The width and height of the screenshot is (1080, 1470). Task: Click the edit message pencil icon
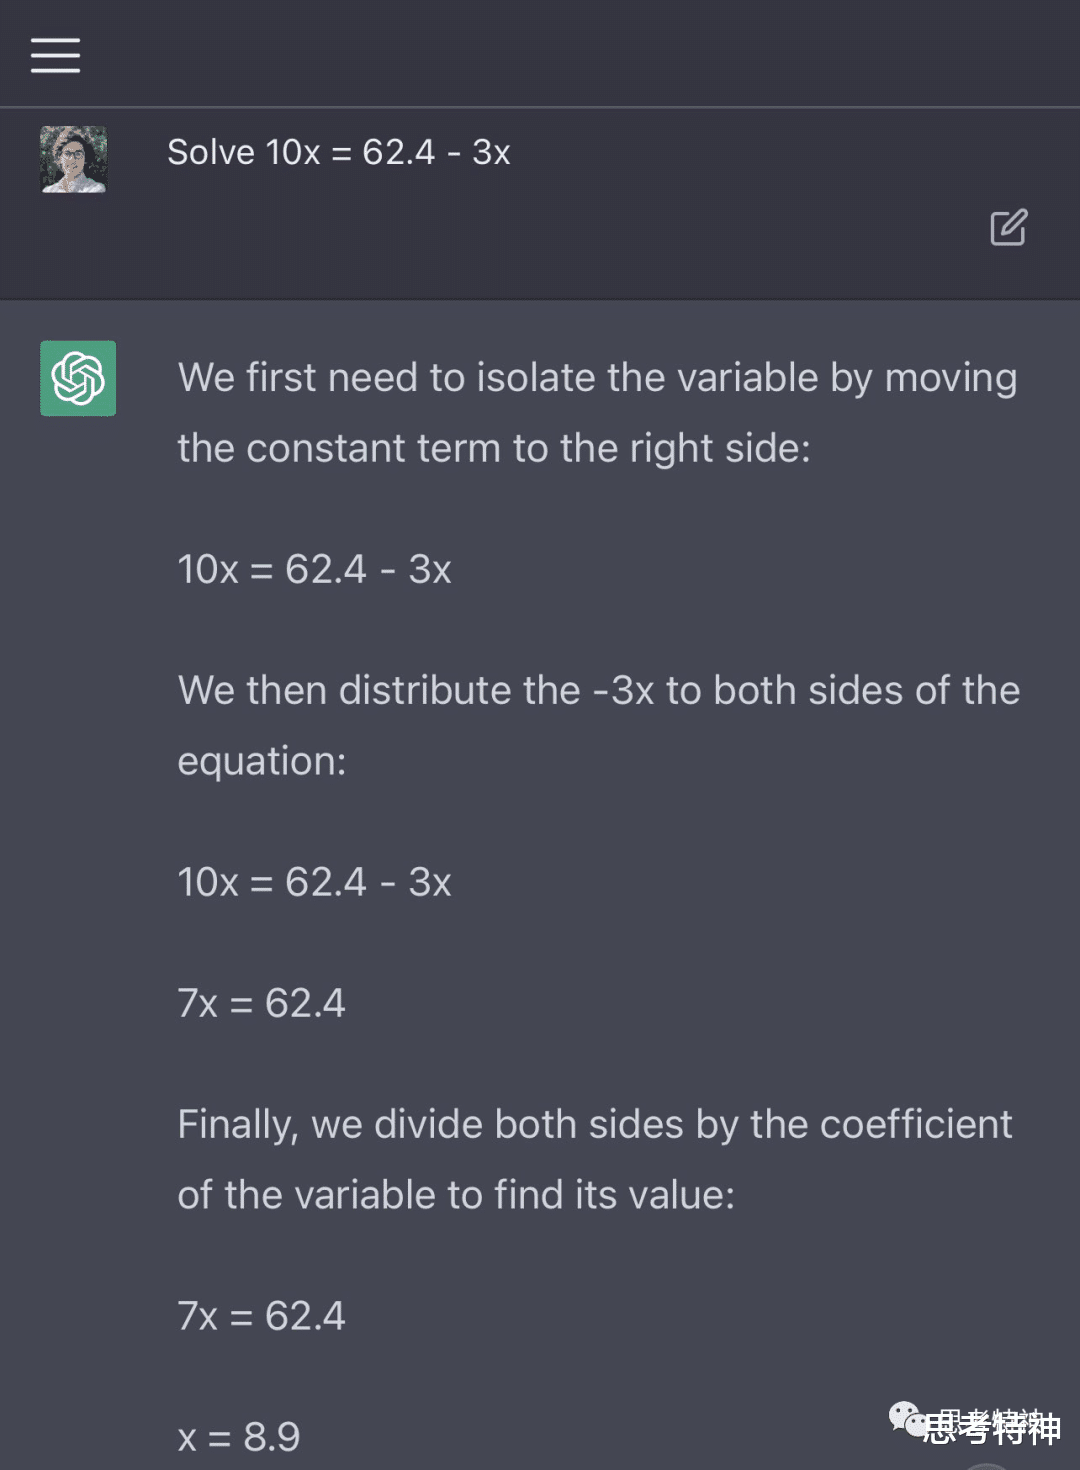1008,228
